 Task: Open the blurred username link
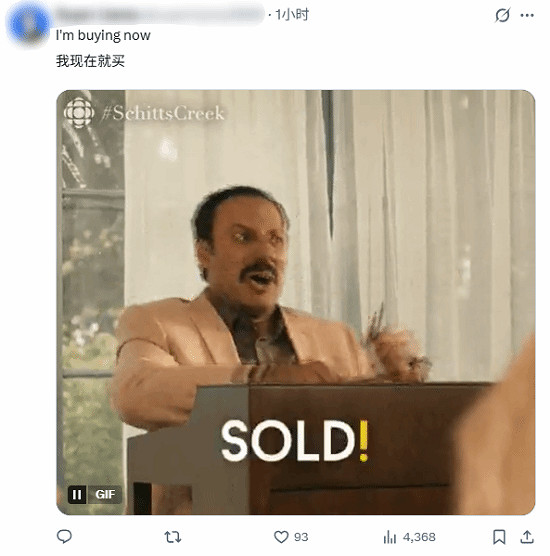point(160,14)
